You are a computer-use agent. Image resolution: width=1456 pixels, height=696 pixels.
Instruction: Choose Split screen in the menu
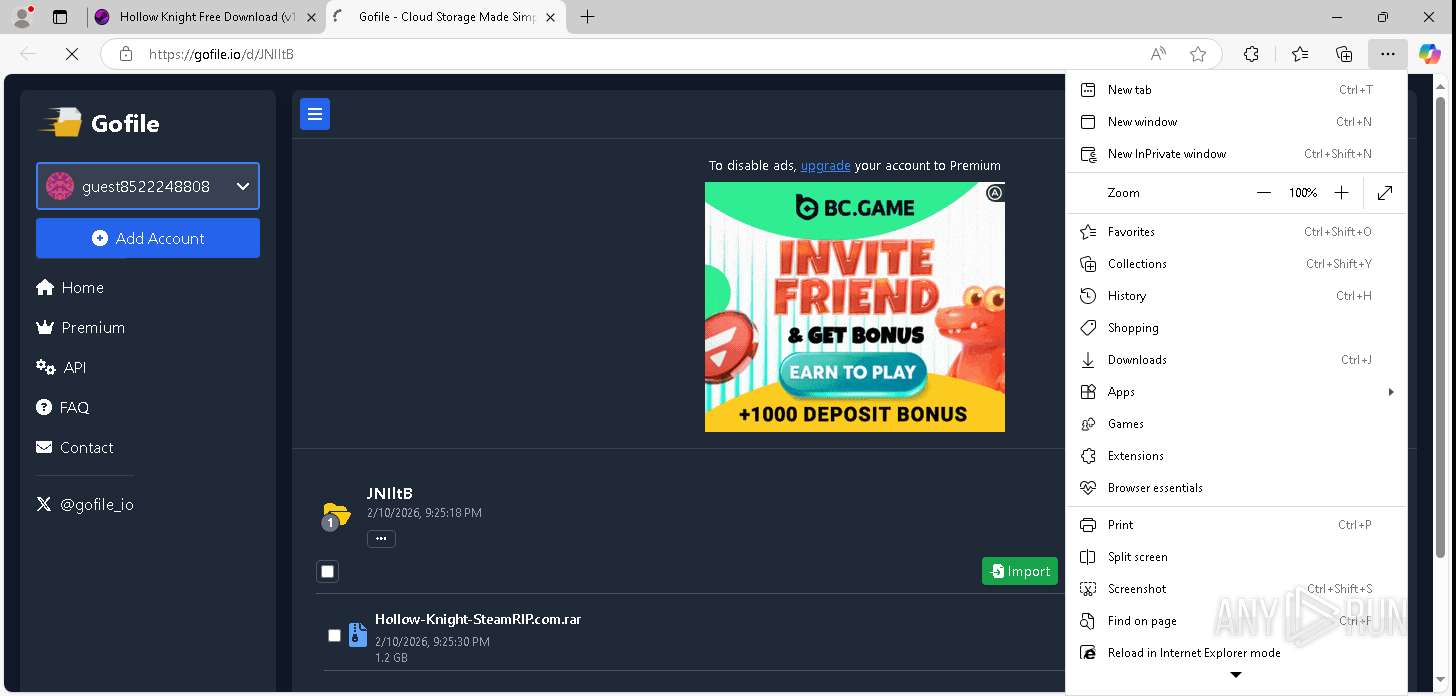[1236, 557]
